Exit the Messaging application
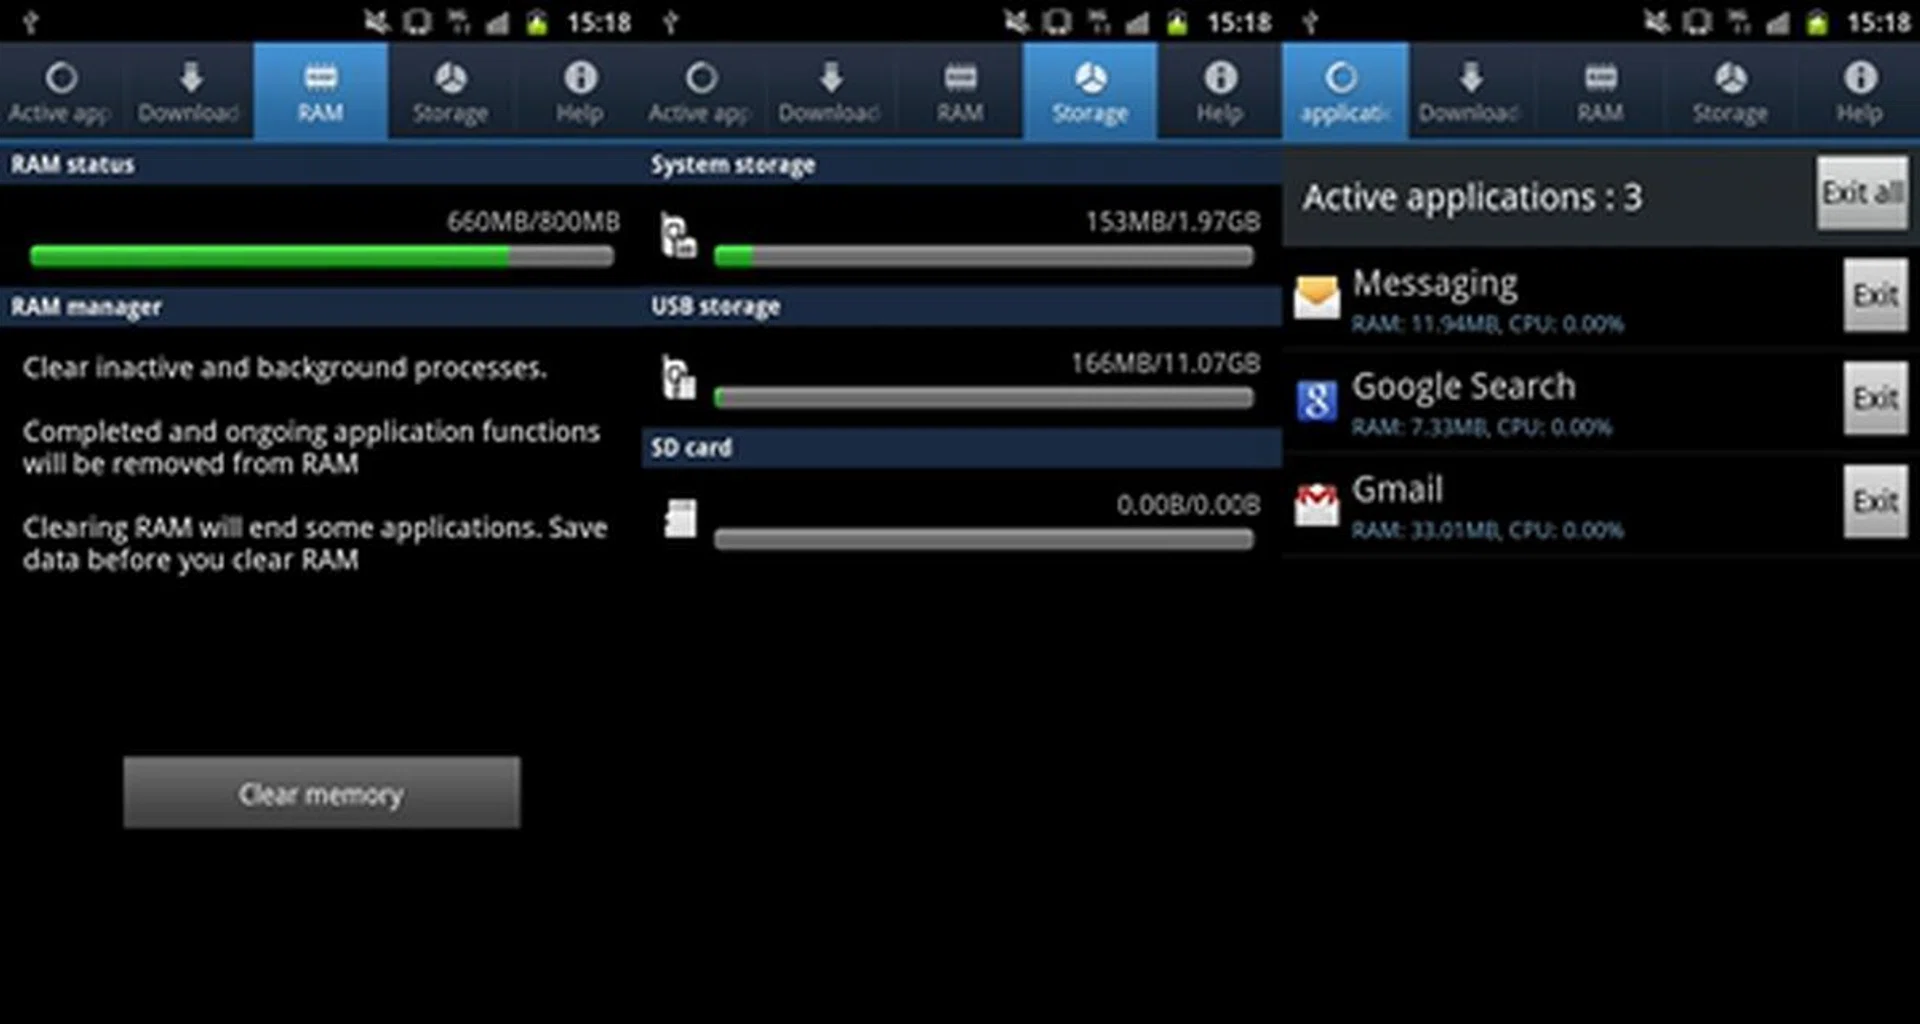 1875,296
